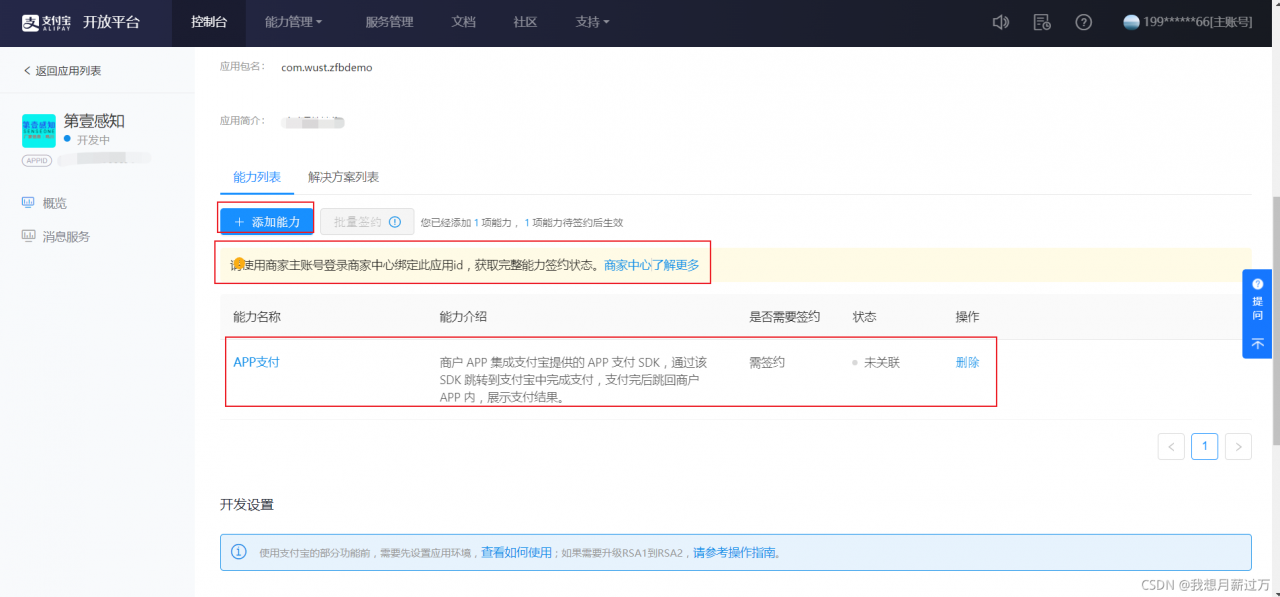Open the 文档 menu item
The height and width of the screenshot is (597, 1280).
[463, 22]
